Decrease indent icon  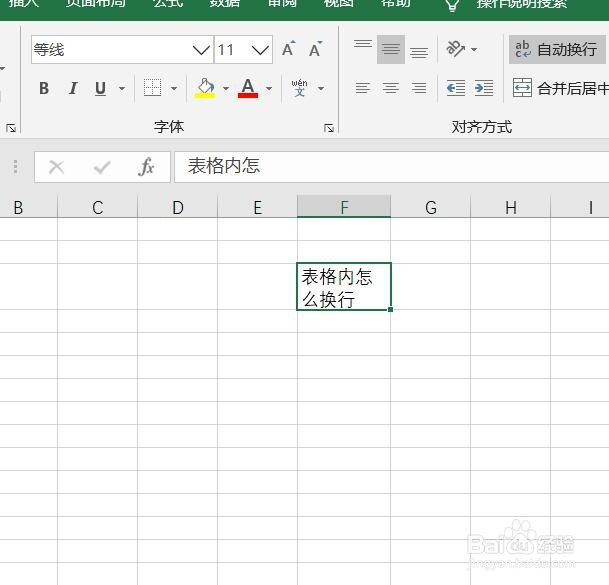(x=456, y=88)
